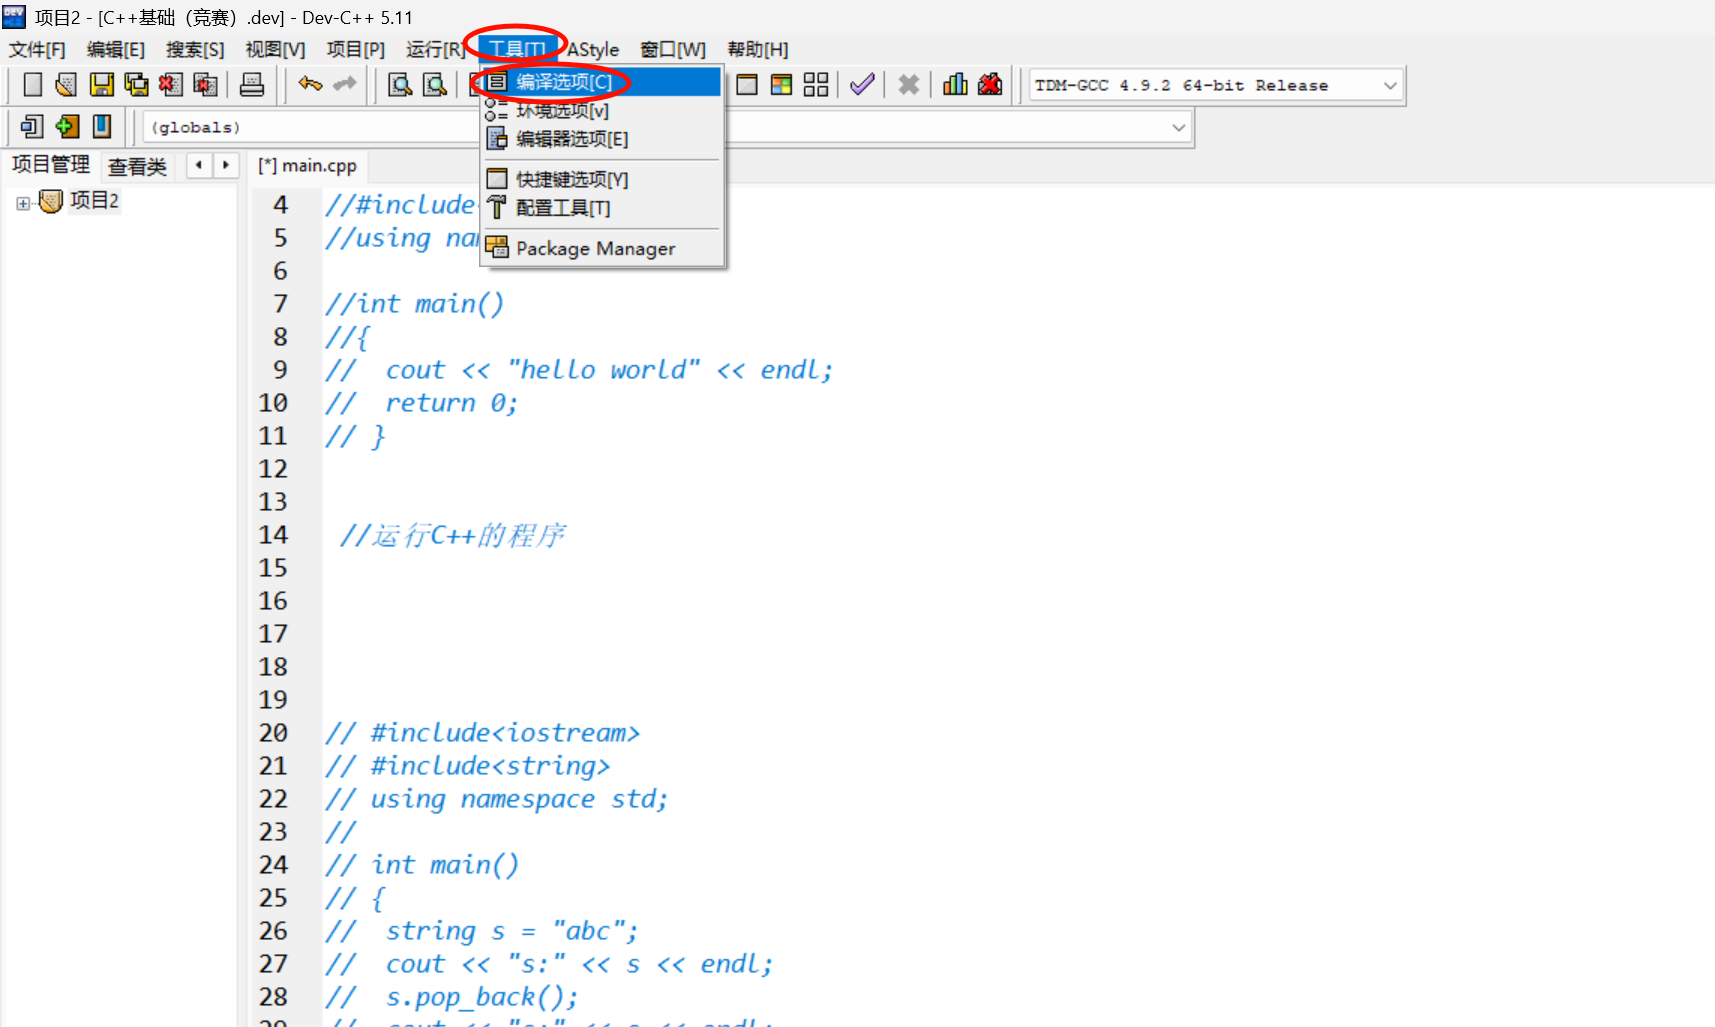Click the line "// using namespace std;"
Screen dimensions: 1715x1027
coord(496,799)
